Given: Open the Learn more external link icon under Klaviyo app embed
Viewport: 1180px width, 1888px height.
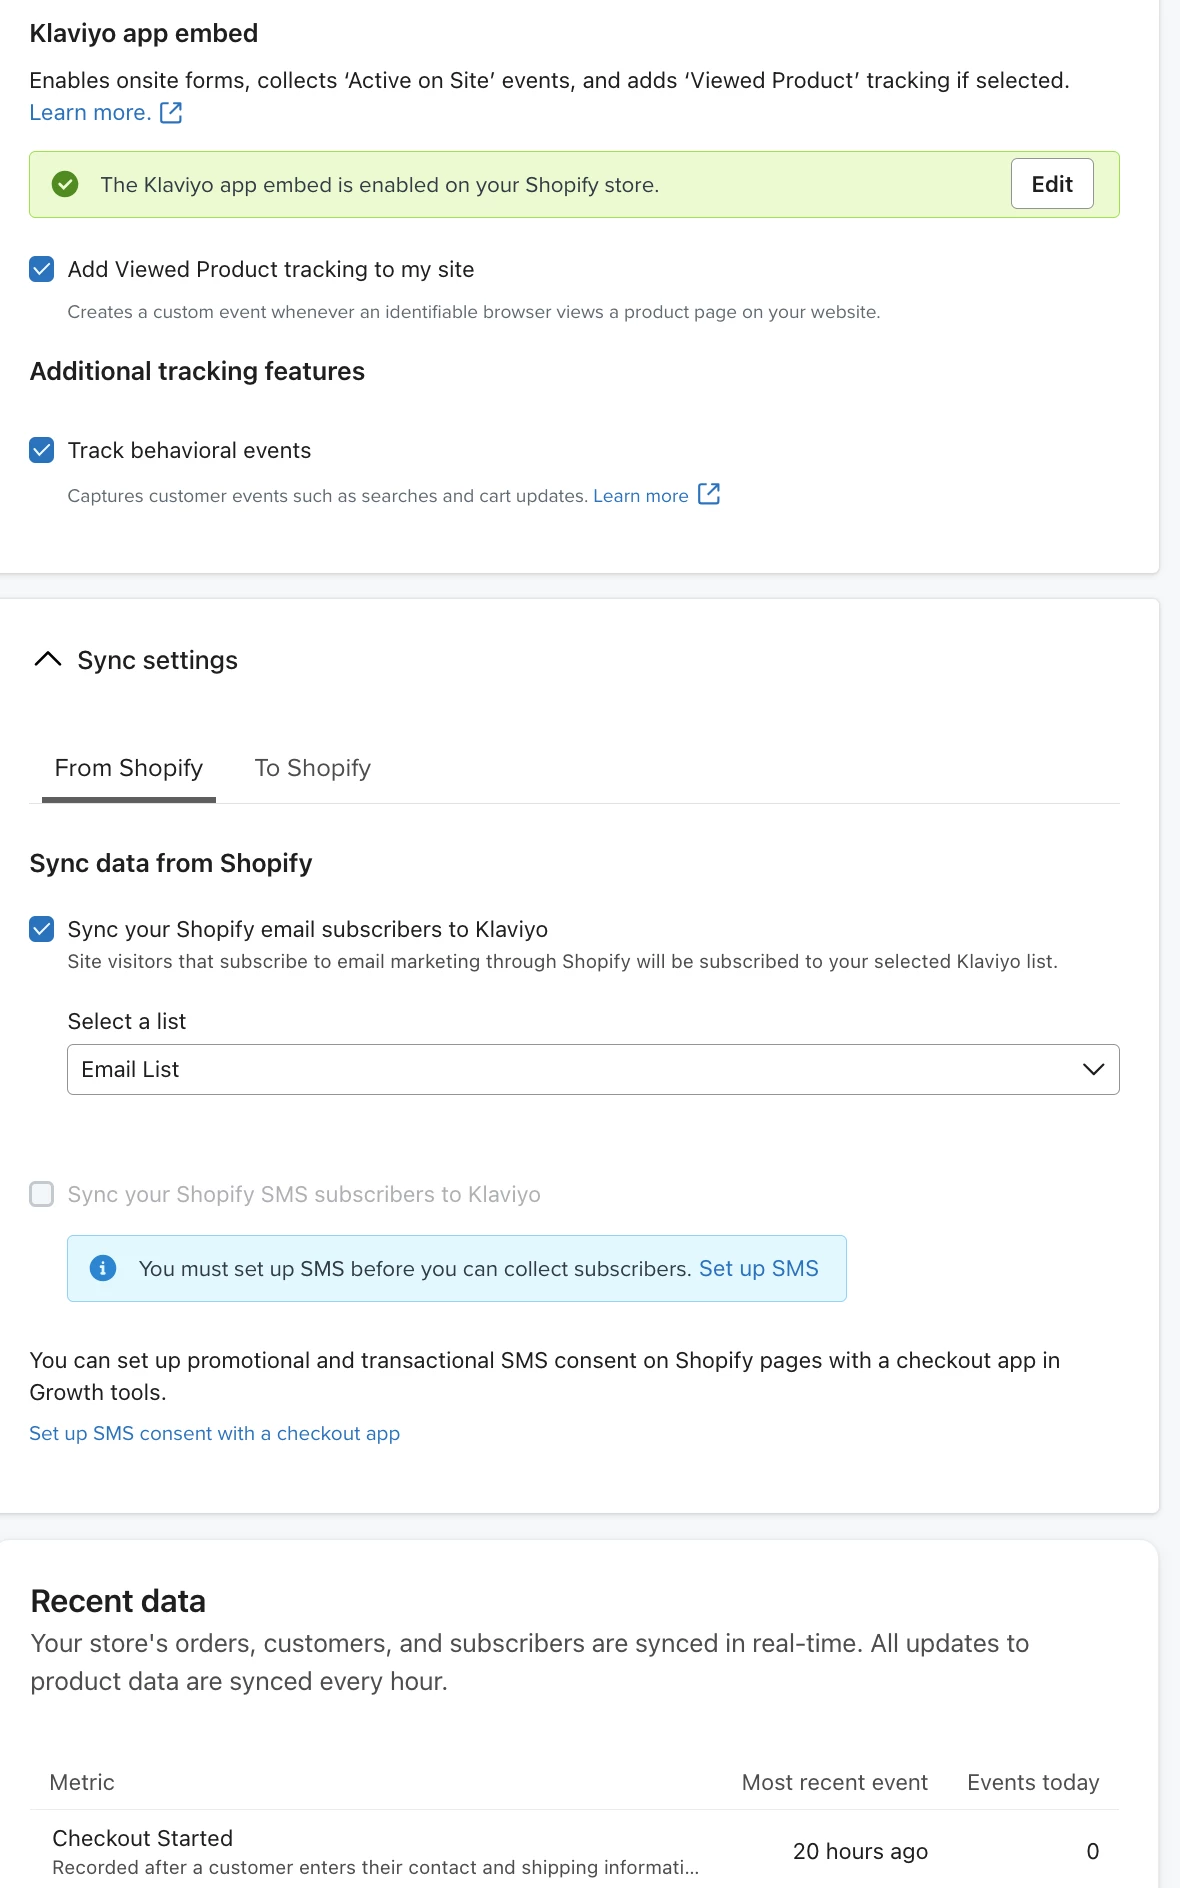Looking at the screenshot, I should (171, 112).
